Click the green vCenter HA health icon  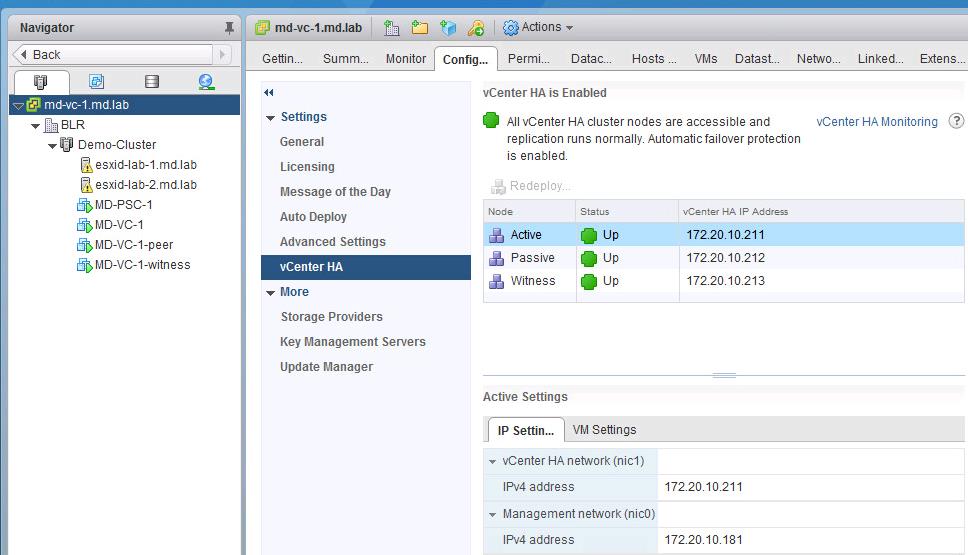click(x=491, y=120)
